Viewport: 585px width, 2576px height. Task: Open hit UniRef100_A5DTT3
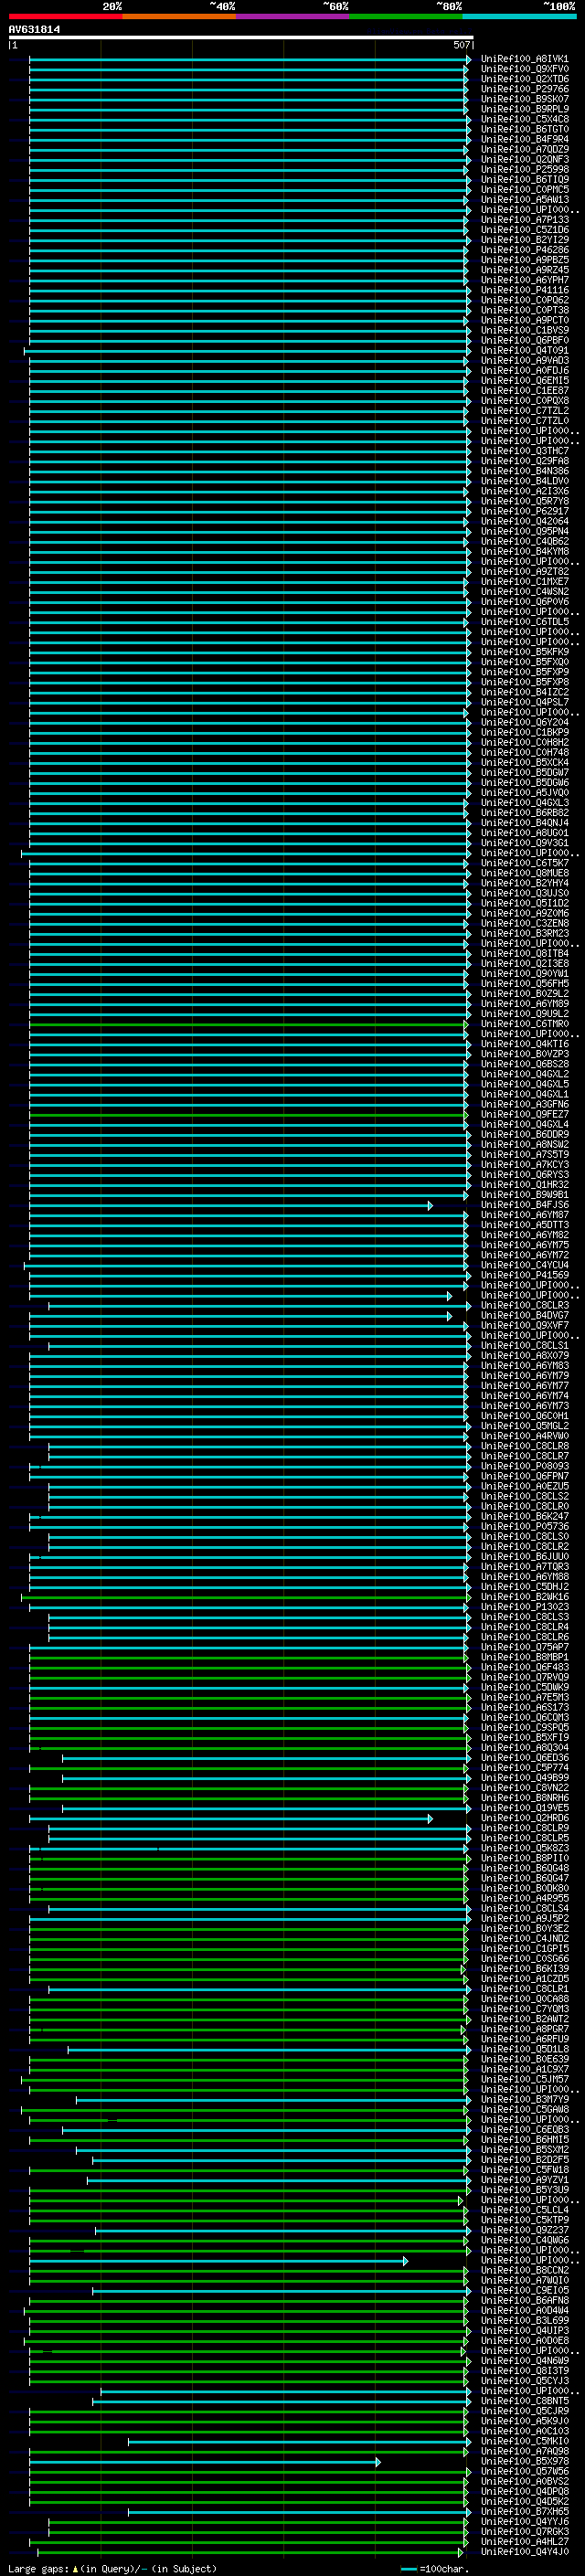(x=524, y=1225)
